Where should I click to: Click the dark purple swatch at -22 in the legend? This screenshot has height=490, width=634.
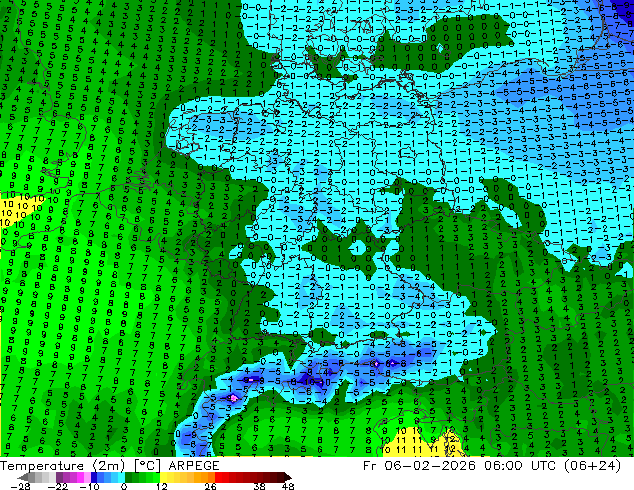coord(59,477)
